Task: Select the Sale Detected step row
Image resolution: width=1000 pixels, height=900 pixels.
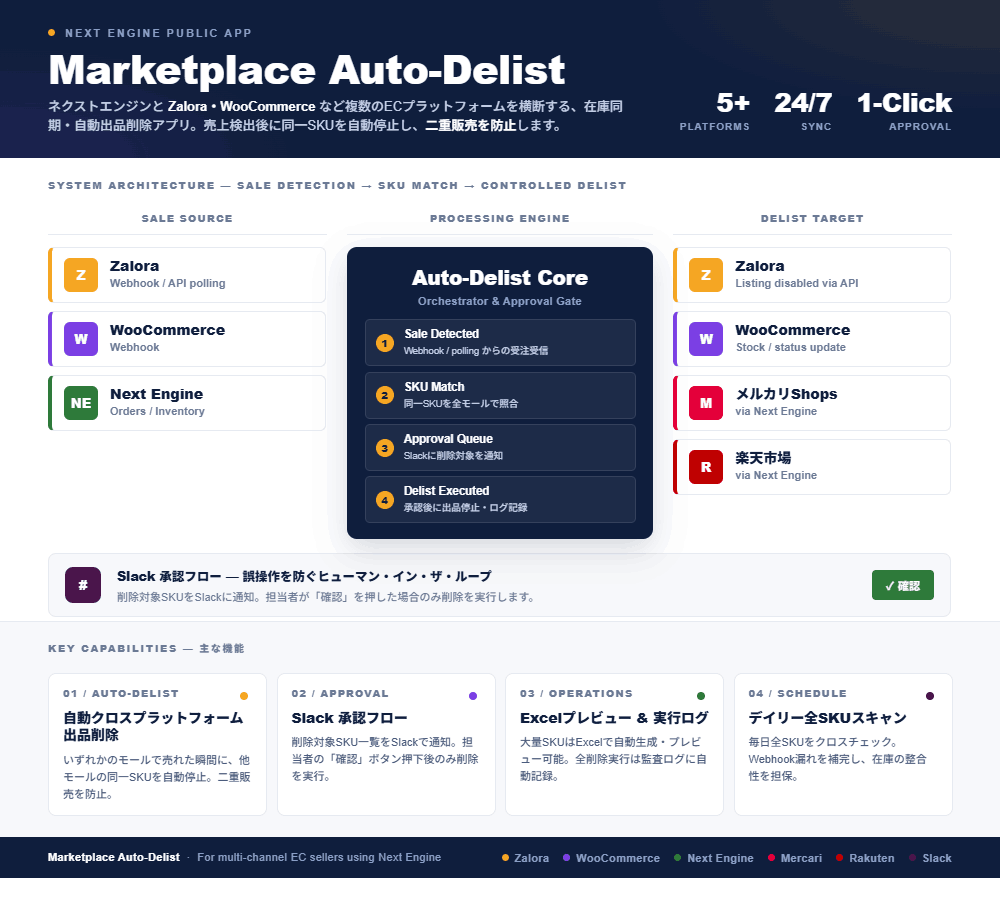Action: pos(500,343)
